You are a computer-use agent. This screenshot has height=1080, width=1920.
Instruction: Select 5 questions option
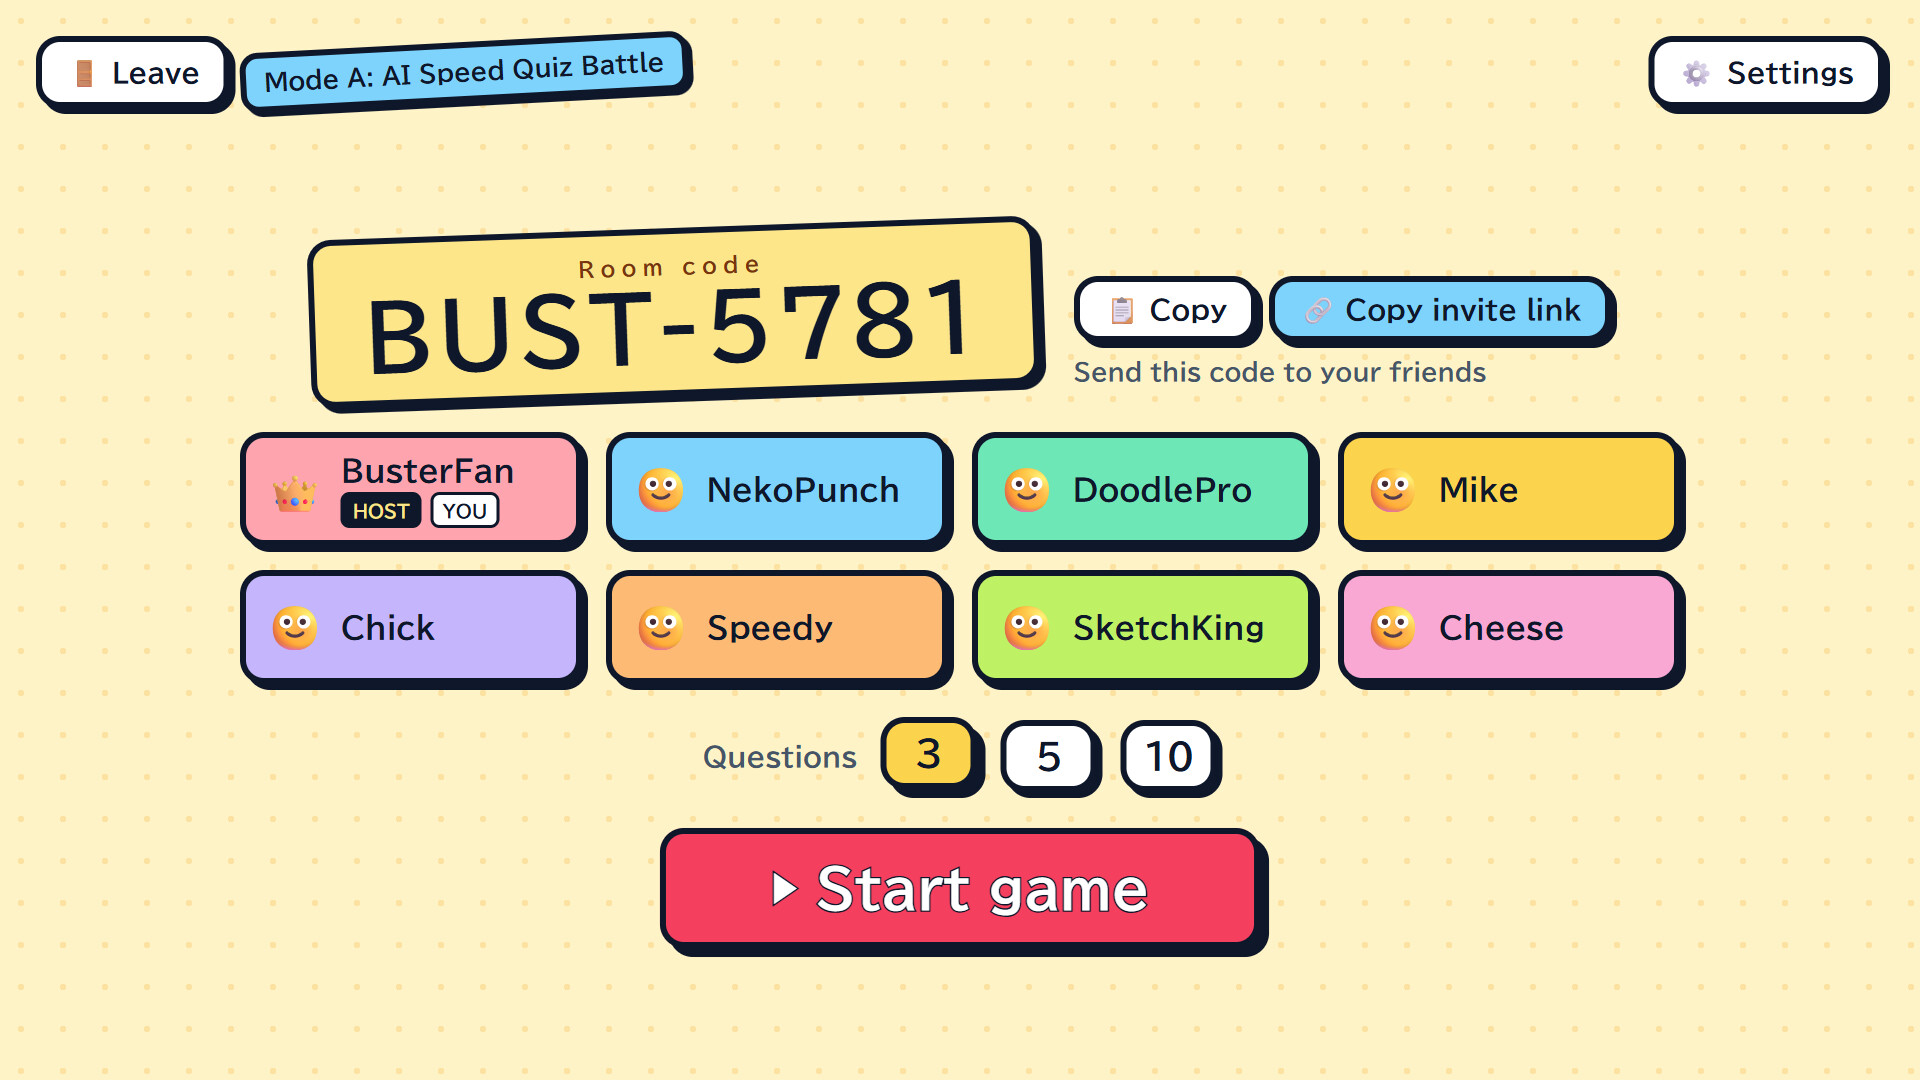click(1049, 757)
